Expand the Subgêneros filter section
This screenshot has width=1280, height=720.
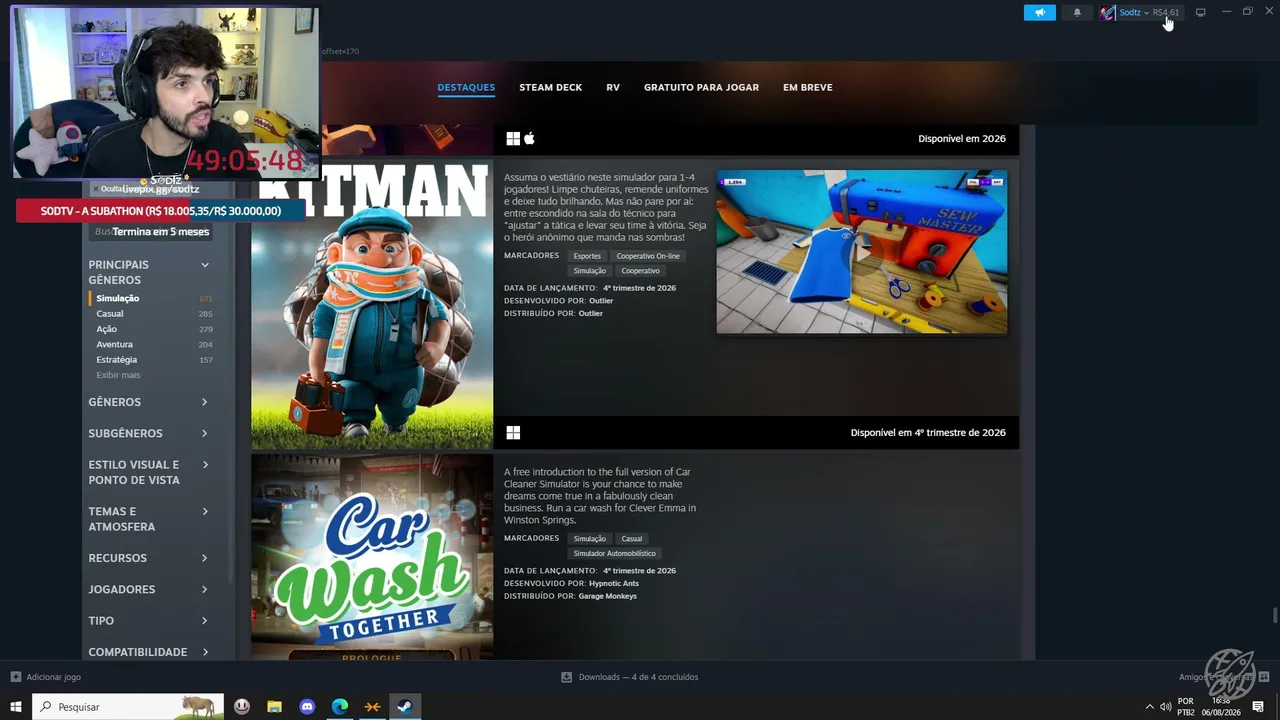pos(148,433)
